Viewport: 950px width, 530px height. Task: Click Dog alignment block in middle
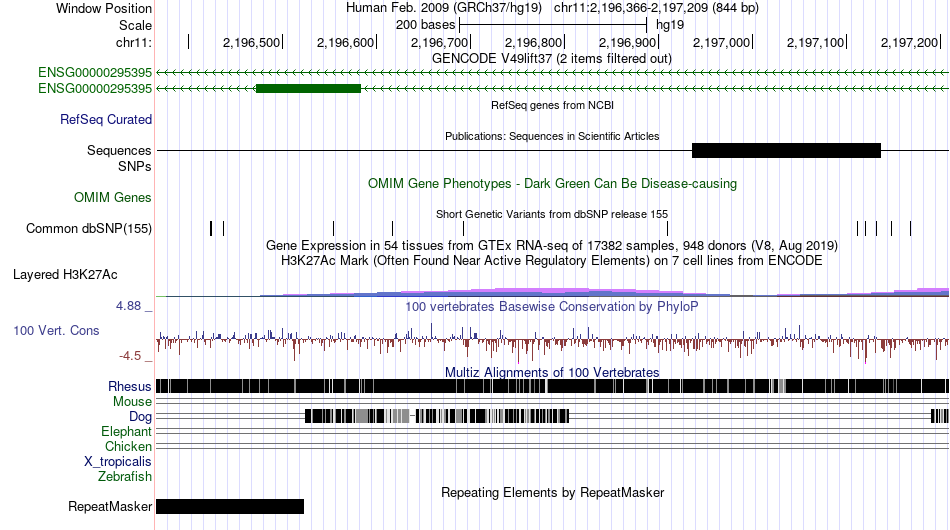click(437, 416)
